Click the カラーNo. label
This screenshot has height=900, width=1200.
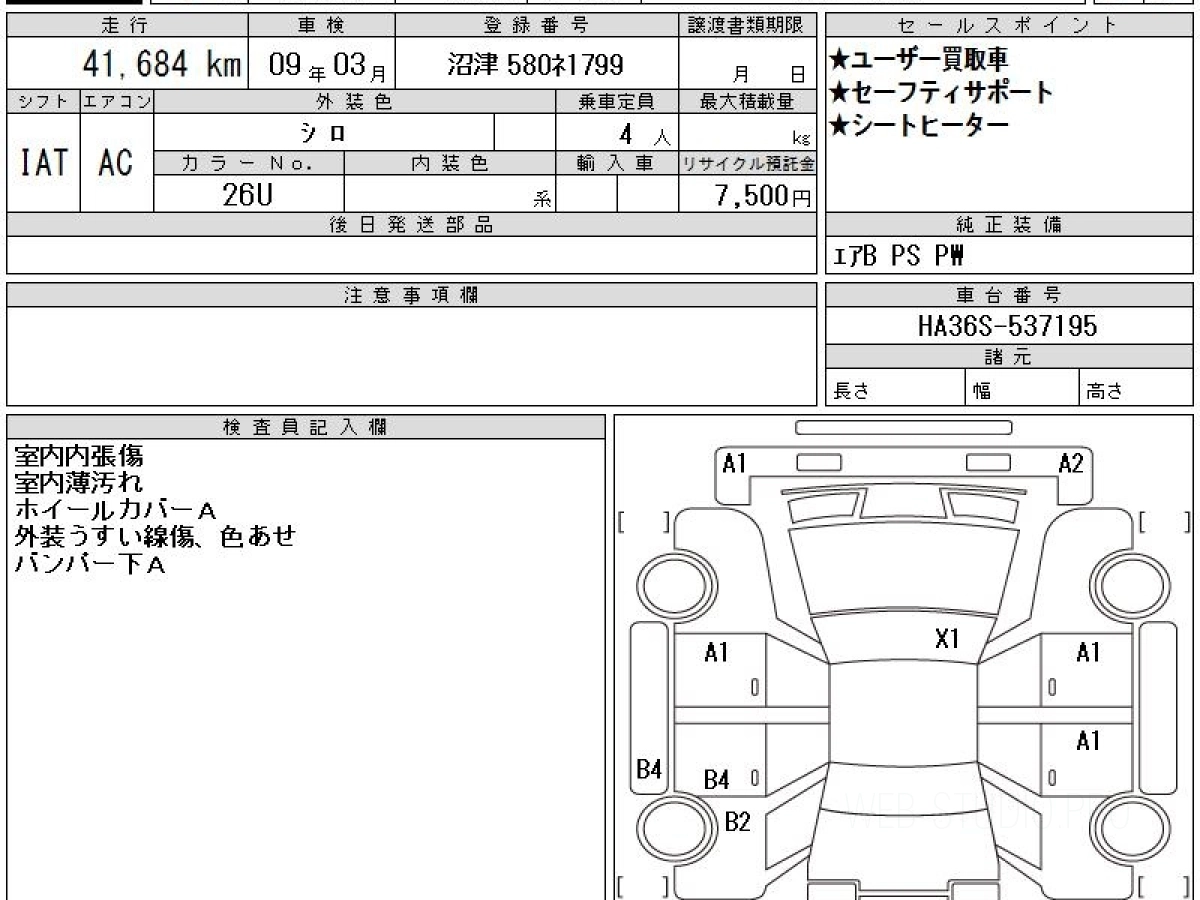(248, 163)
